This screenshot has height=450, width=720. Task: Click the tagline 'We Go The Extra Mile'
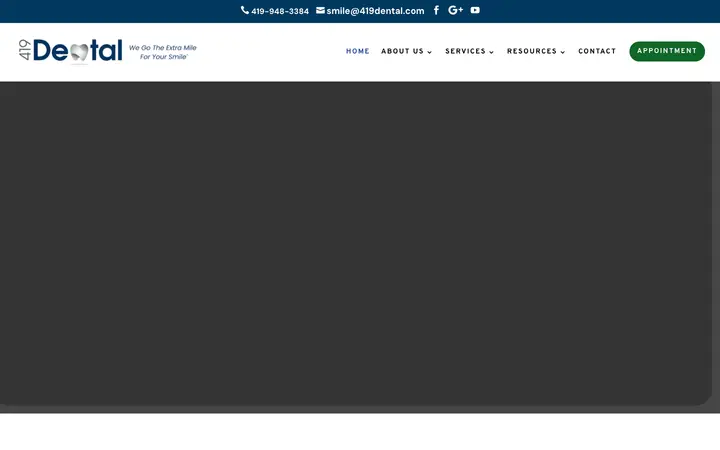(163, 48)
